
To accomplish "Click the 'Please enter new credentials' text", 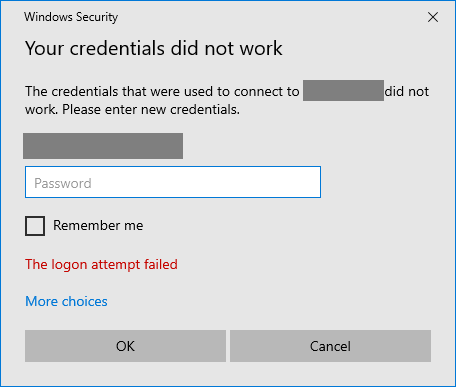I will 151,110.
